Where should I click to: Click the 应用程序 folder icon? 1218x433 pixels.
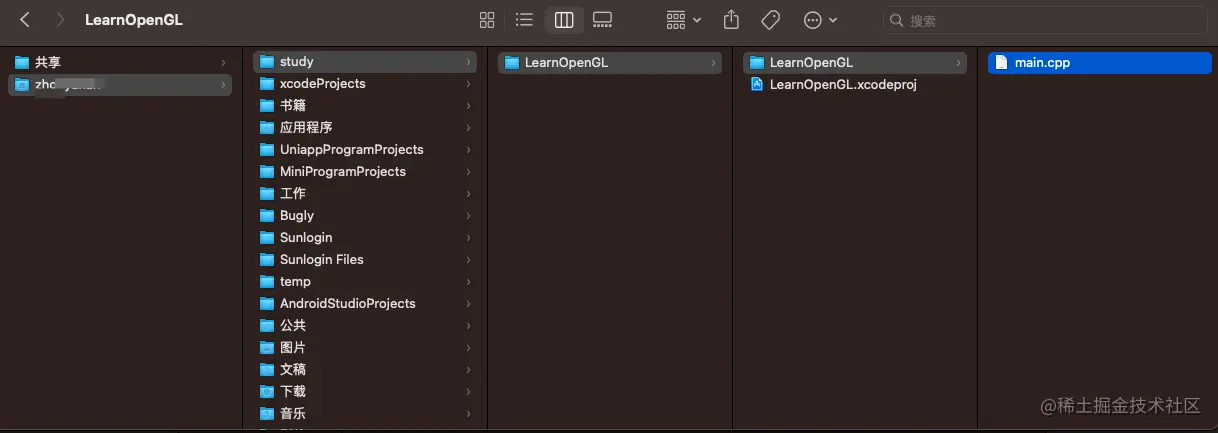point(267,128)
